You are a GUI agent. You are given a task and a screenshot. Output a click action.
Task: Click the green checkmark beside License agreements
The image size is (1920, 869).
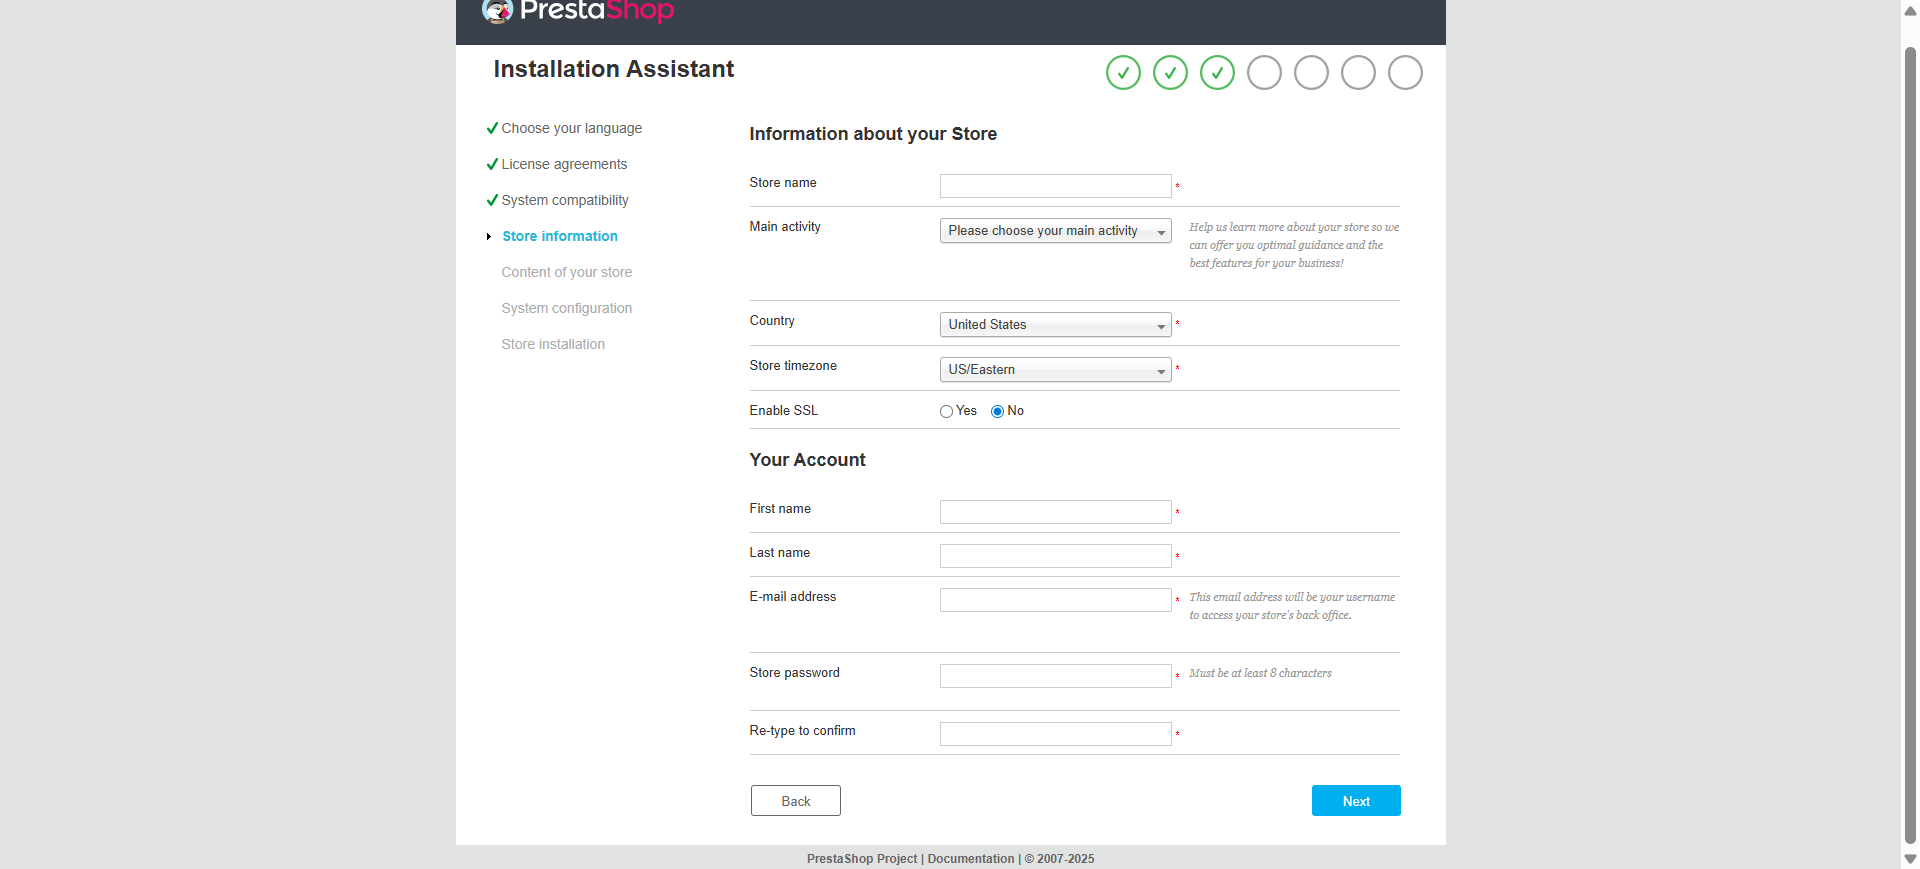(492, 164)
